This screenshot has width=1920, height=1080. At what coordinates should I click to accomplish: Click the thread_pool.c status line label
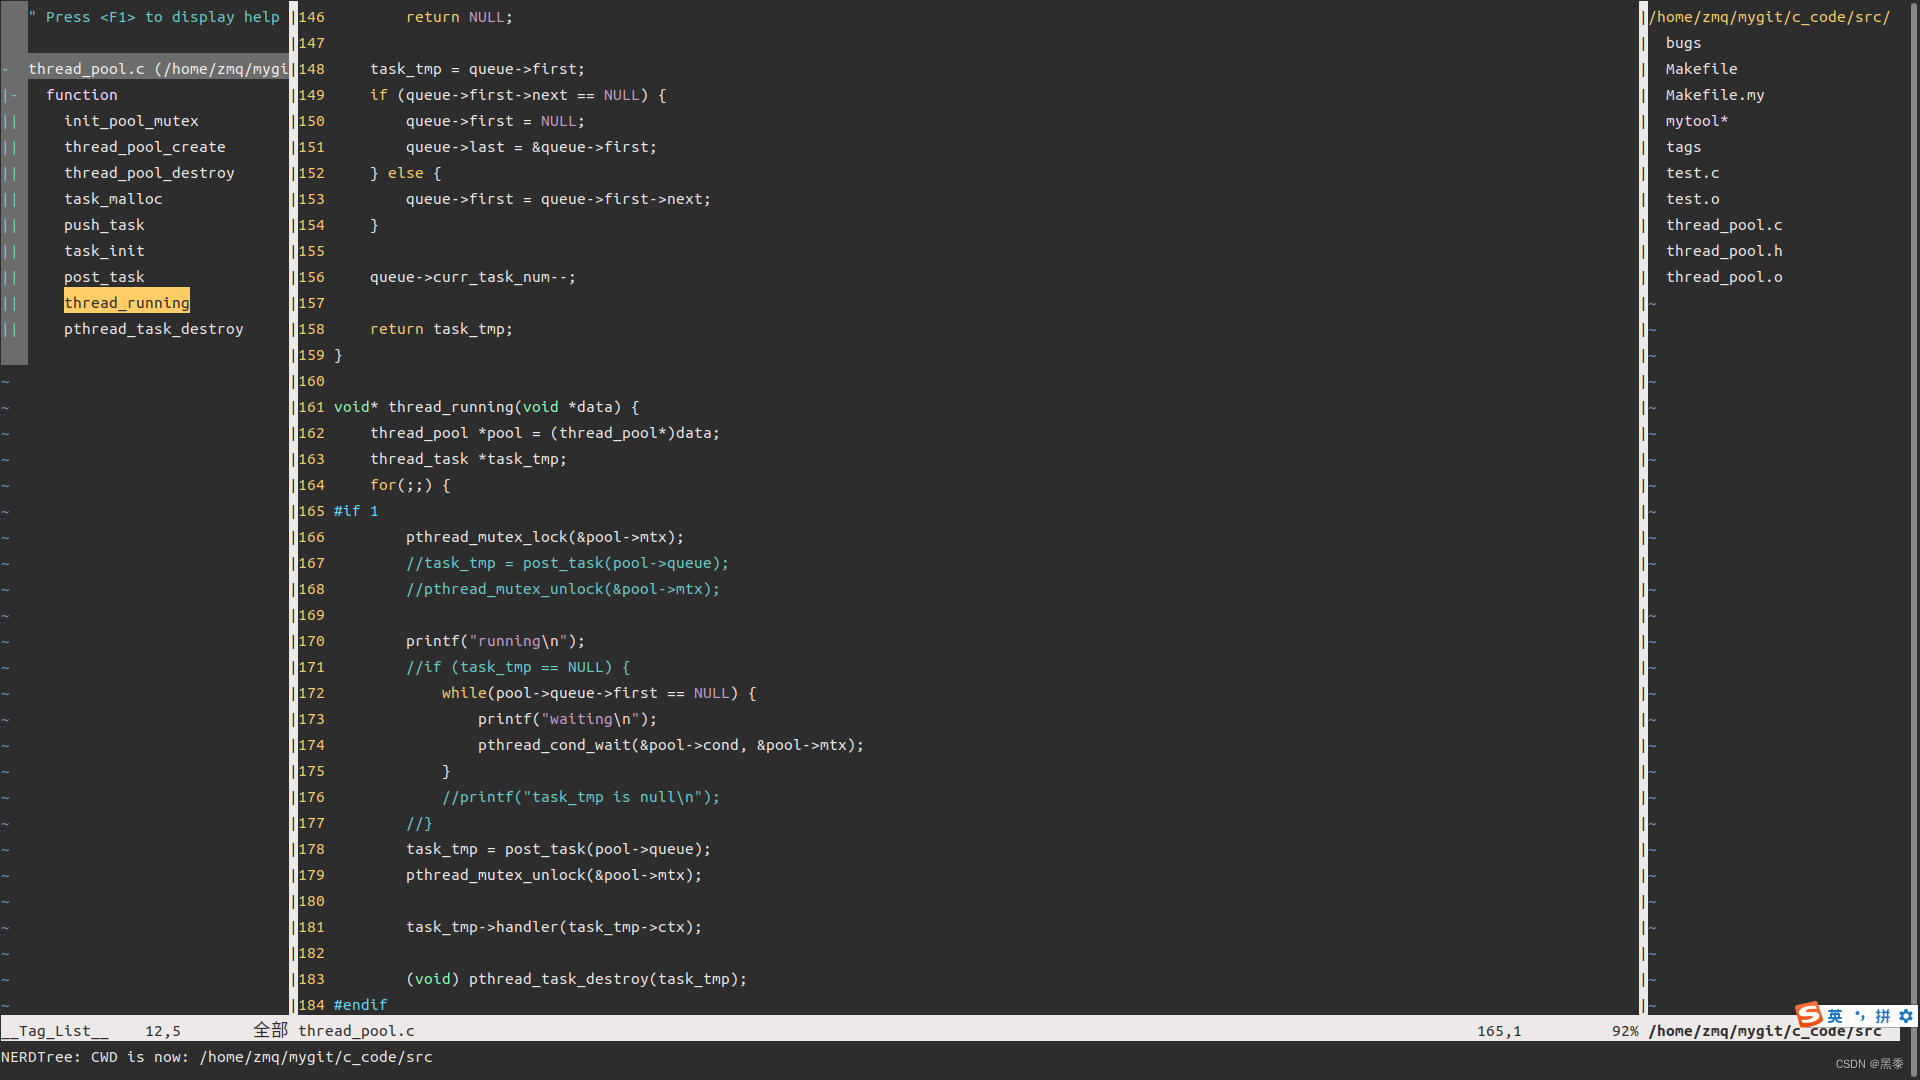click(356, 1030)
